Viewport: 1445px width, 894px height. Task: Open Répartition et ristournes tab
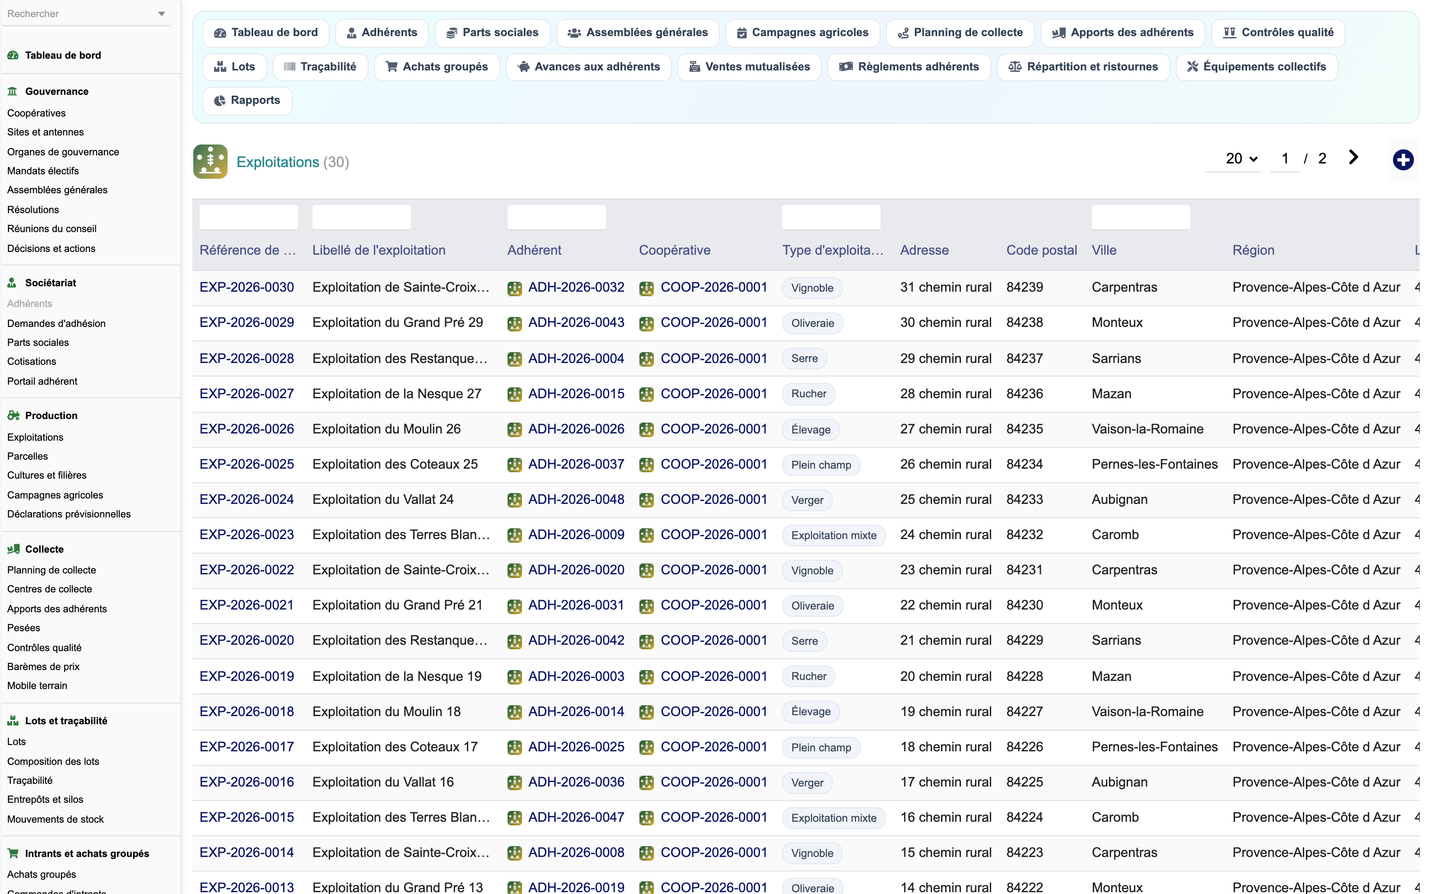[1083, 67]
